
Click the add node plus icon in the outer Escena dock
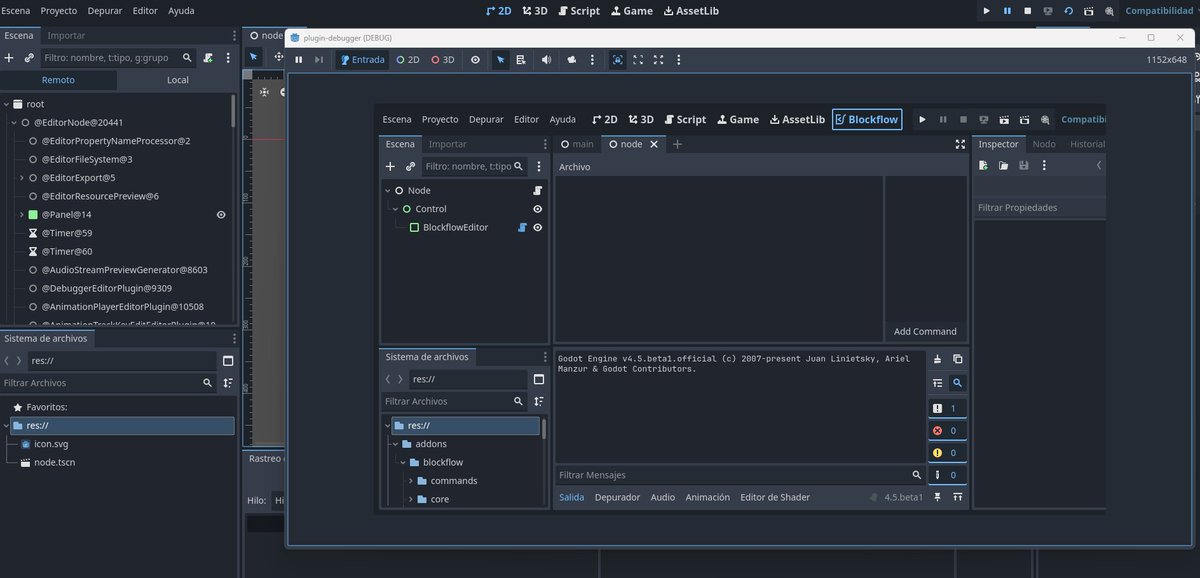pos(9,58)
